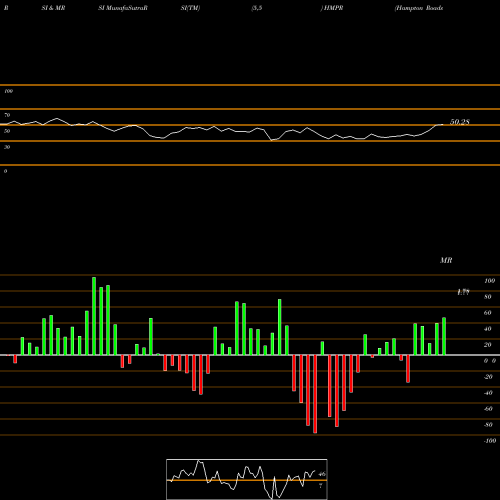
Task: Click the MR value text 1.77
Action: point(463,292)
